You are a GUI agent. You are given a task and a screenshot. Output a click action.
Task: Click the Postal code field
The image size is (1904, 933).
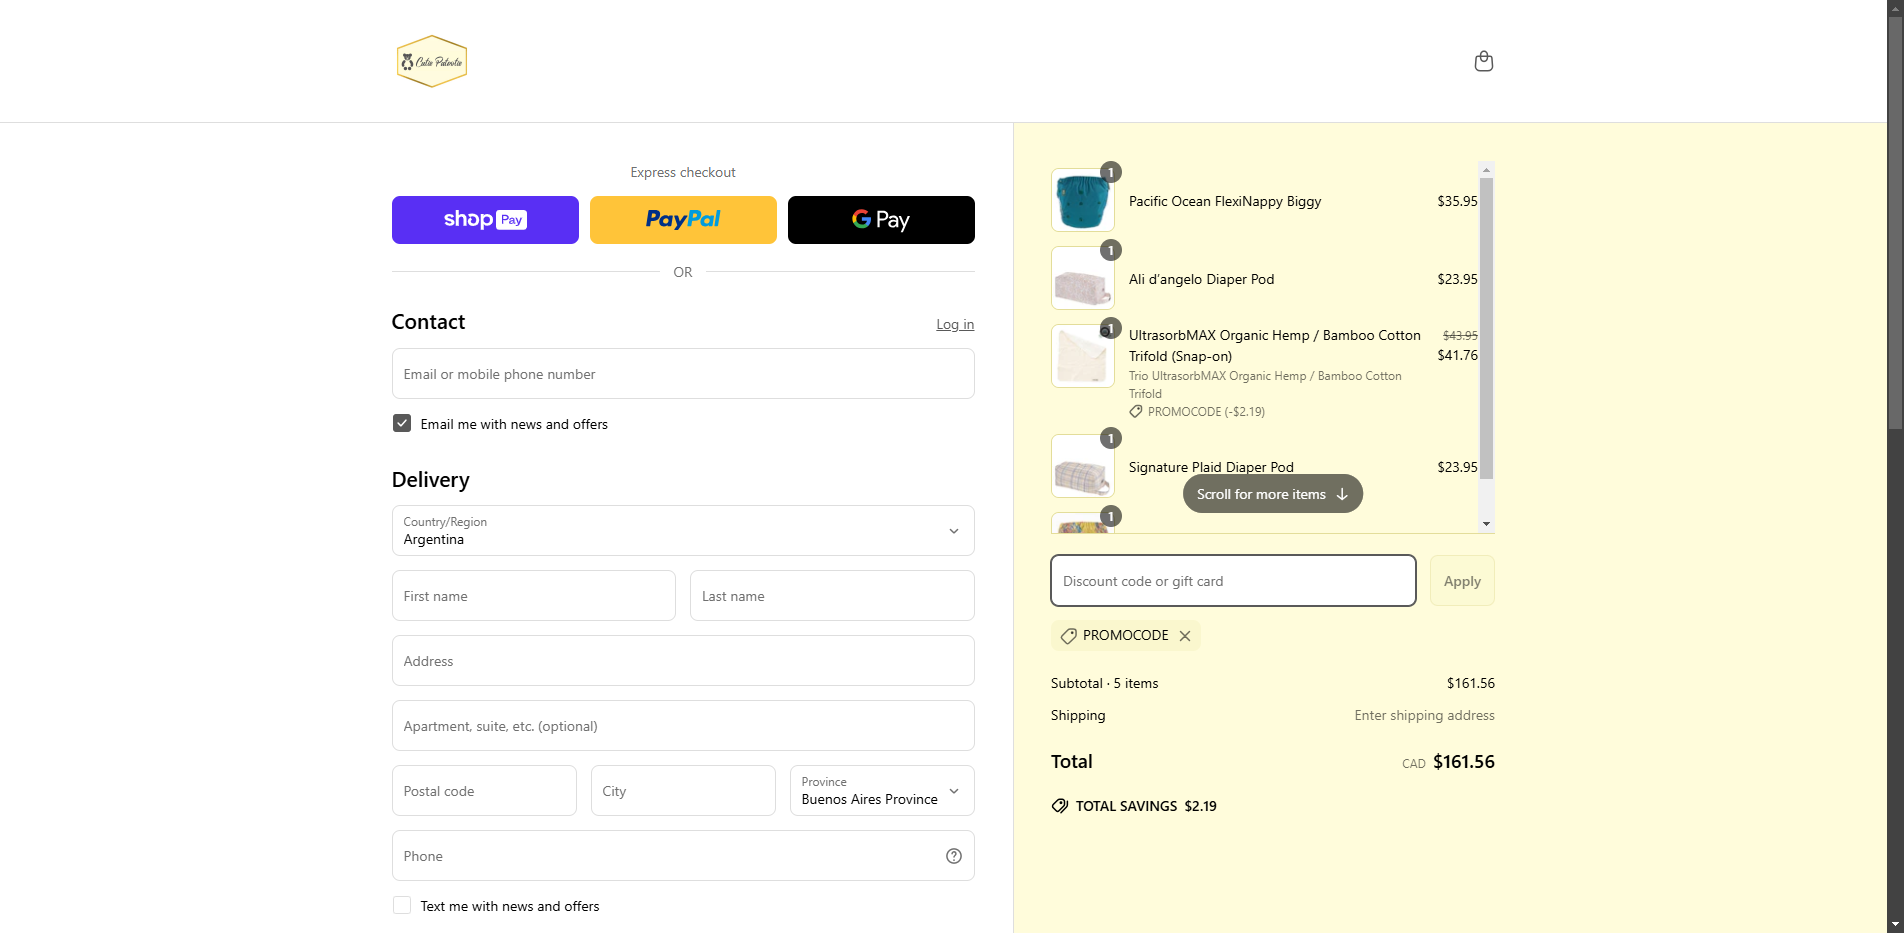click(484, 791)
